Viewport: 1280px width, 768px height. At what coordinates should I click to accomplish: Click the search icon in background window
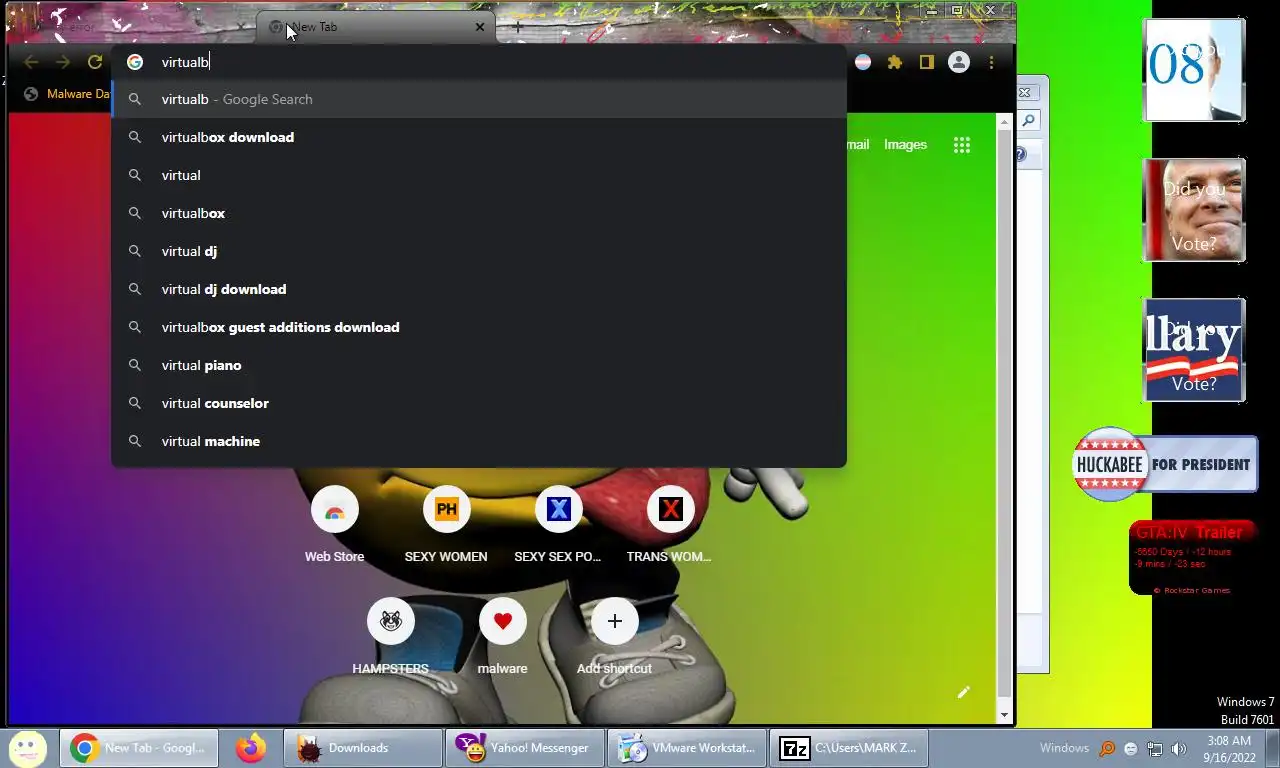pos(1028,121)
